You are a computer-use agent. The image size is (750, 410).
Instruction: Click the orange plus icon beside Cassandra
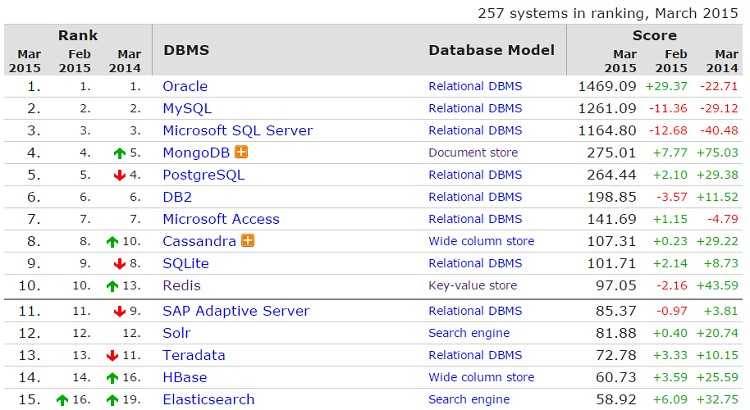[247, 241]
